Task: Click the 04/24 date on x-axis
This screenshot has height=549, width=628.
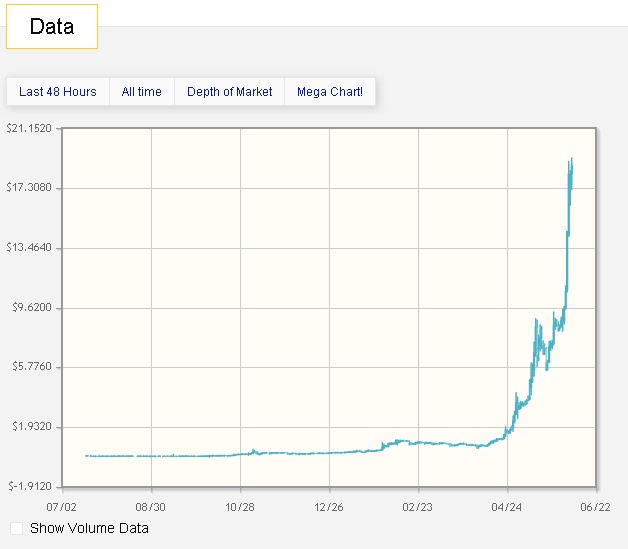Action: pos(507,506)
